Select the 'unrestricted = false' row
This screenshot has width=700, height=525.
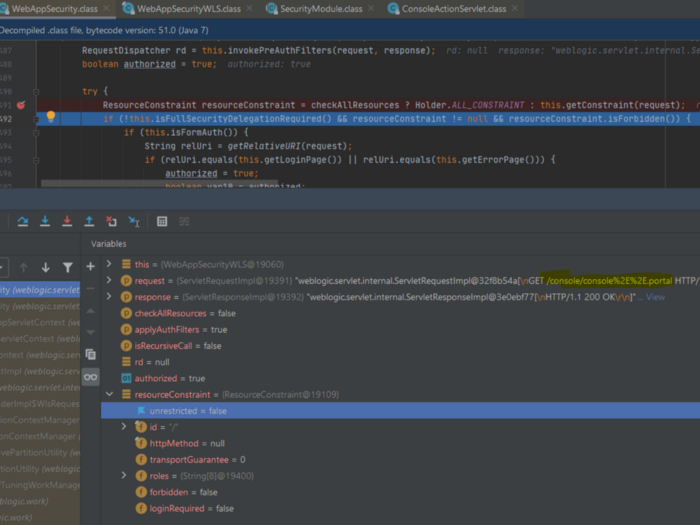click(400, 411)
